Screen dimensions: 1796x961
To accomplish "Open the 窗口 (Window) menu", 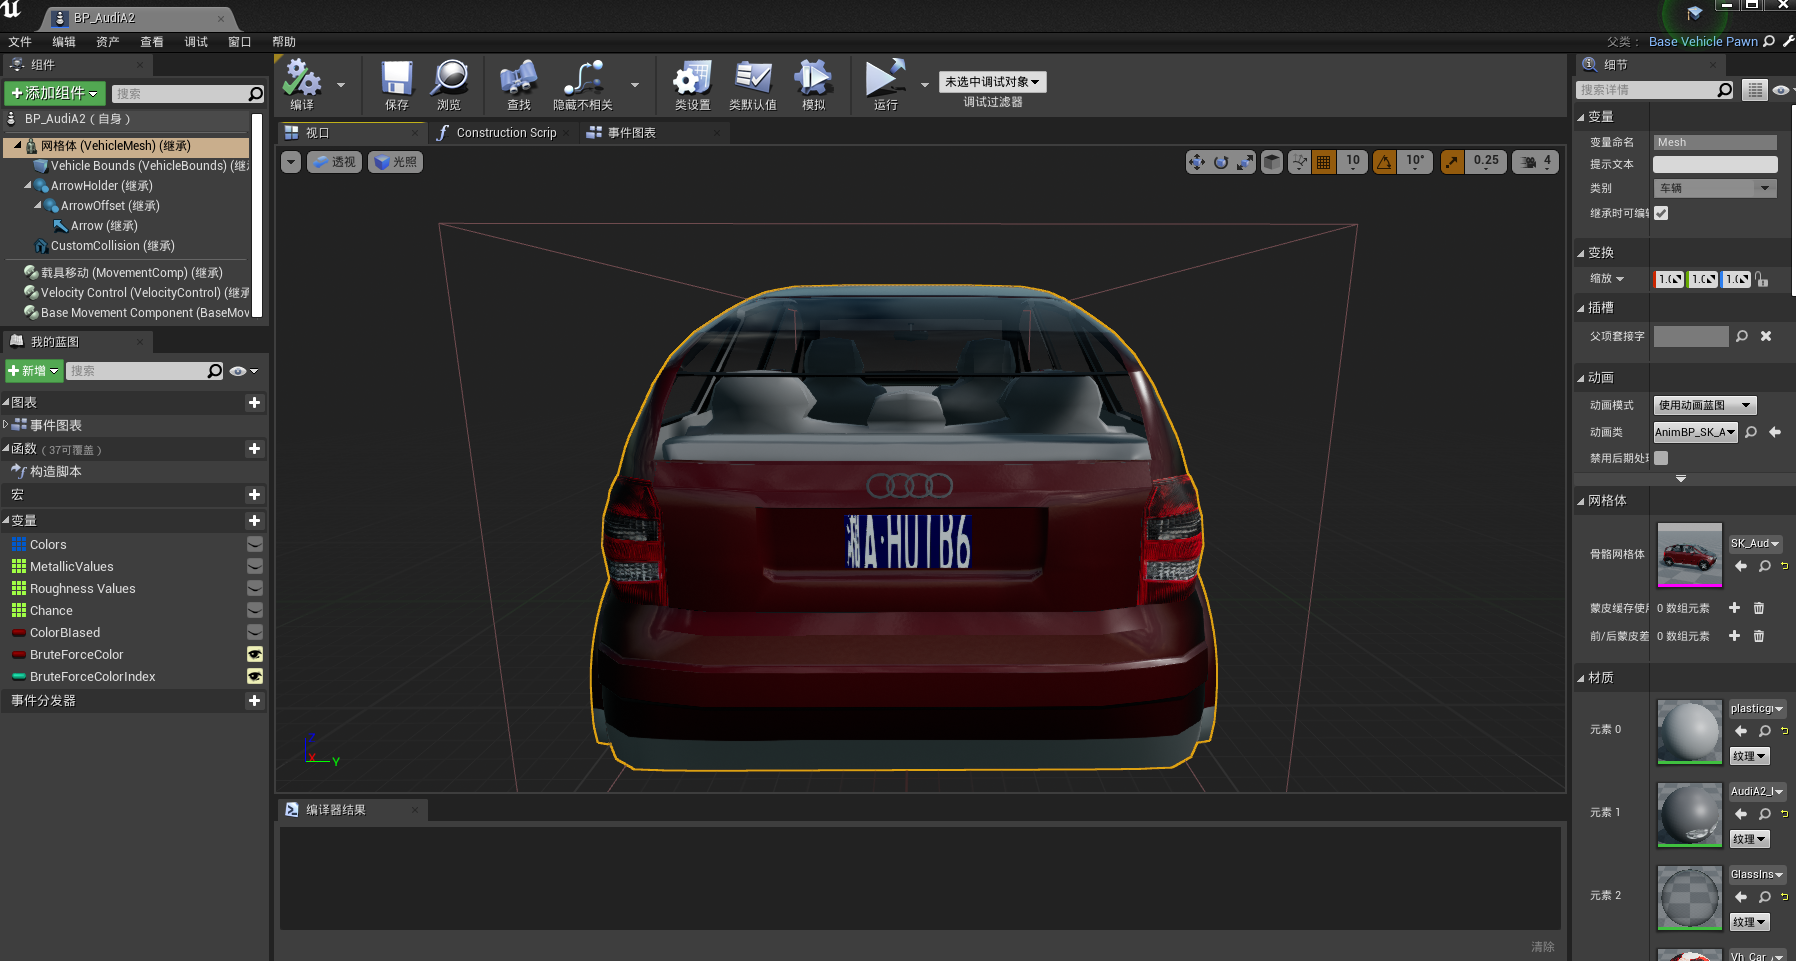I will pos(239,42).
